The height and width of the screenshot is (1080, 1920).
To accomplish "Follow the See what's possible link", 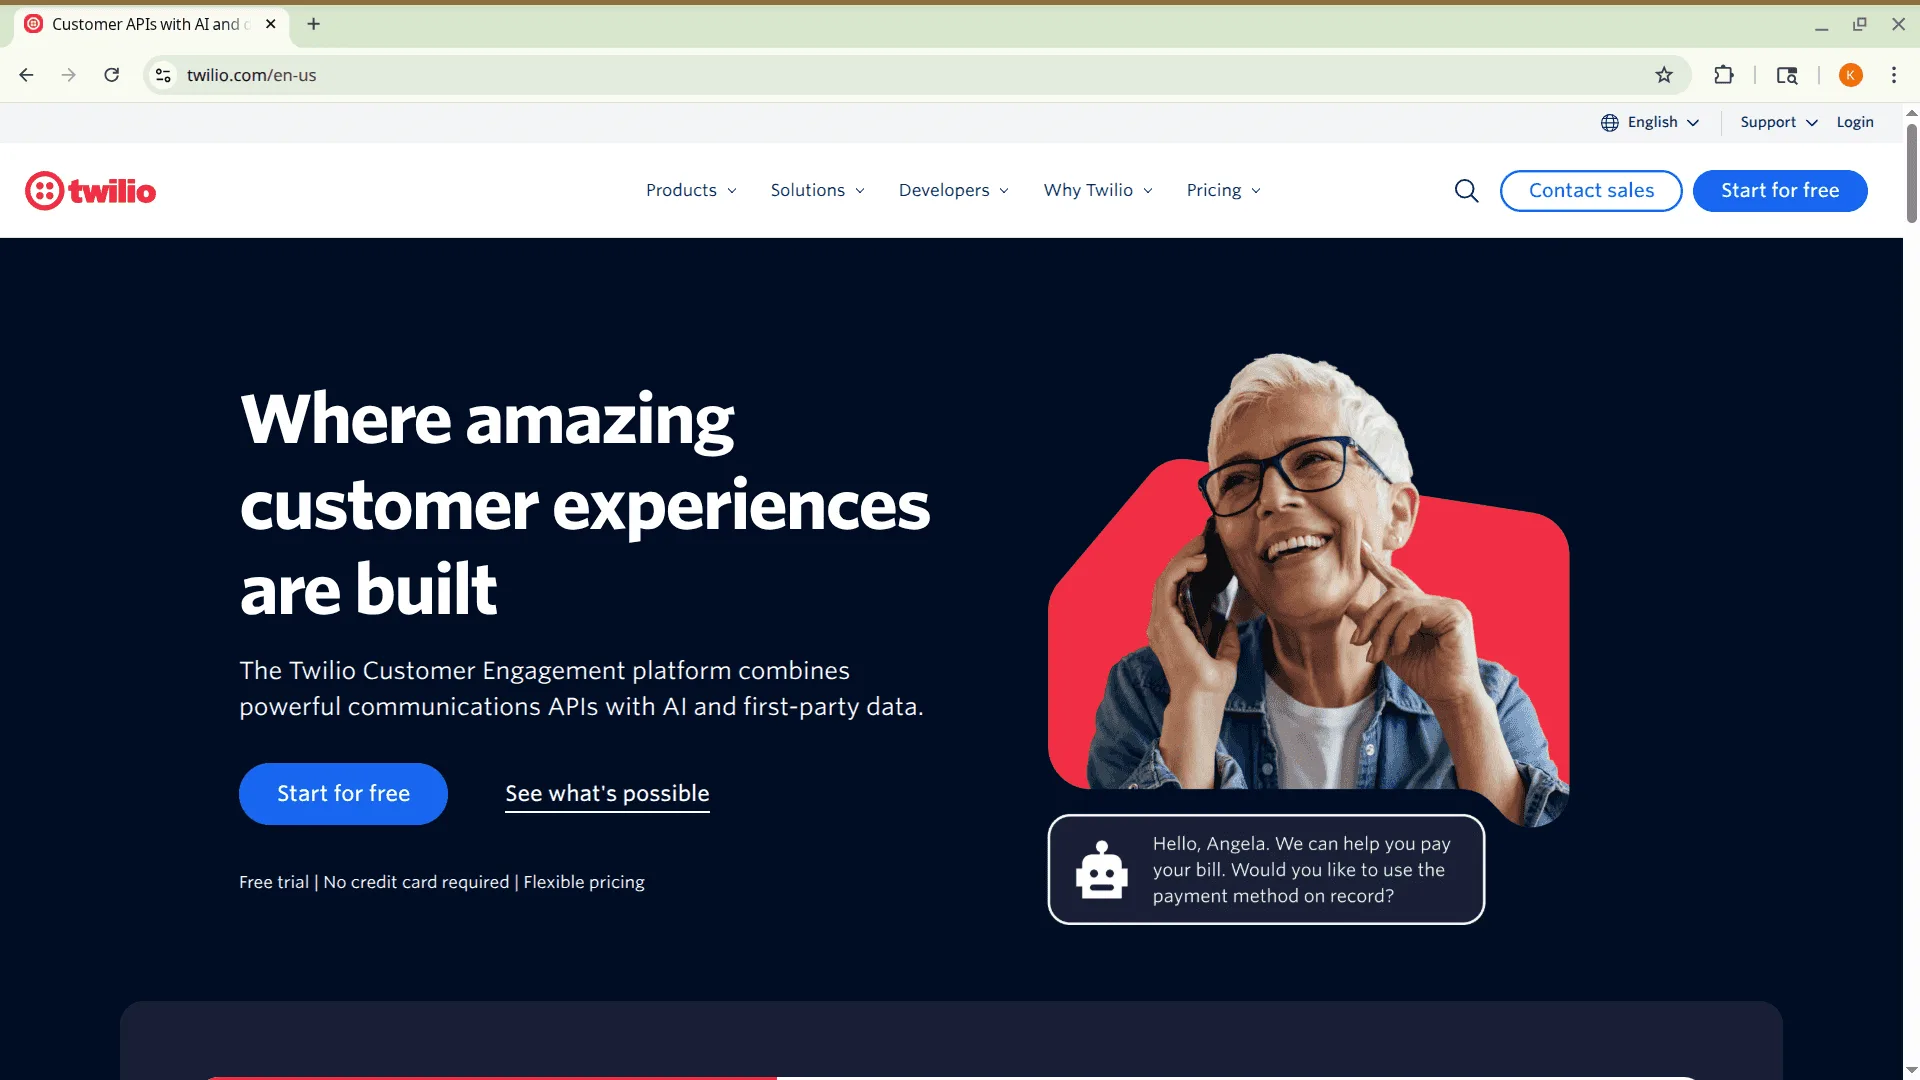I will click(607, 794).
